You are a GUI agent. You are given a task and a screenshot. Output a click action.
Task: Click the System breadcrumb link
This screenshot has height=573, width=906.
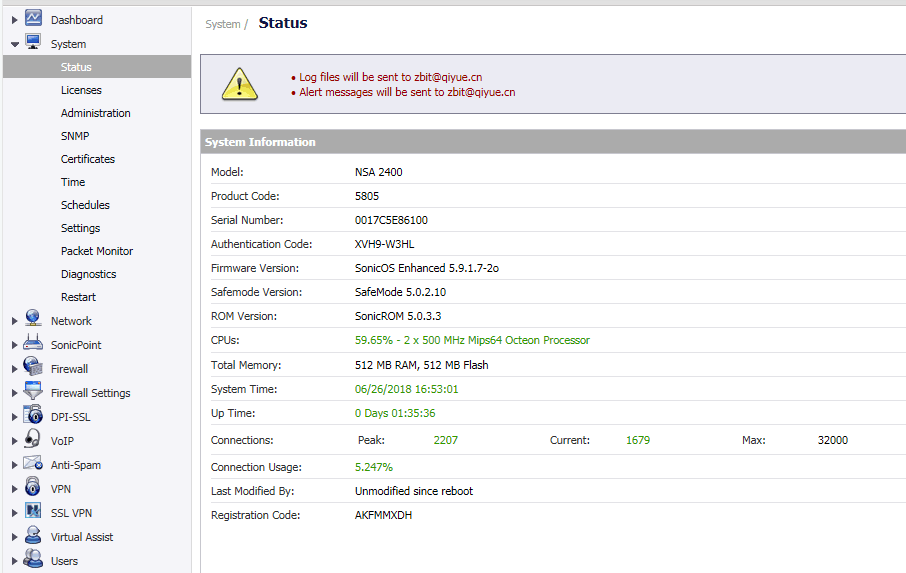tap(222, 24)
